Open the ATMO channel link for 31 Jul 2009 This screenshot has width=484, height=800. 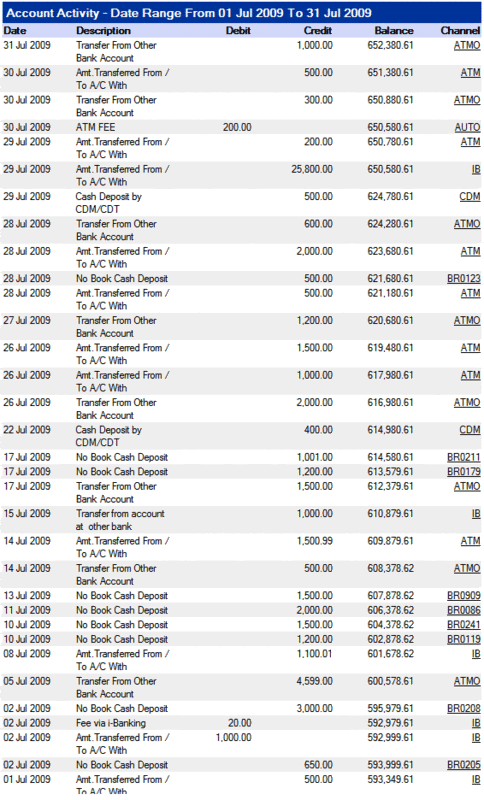tap(467, 45)
